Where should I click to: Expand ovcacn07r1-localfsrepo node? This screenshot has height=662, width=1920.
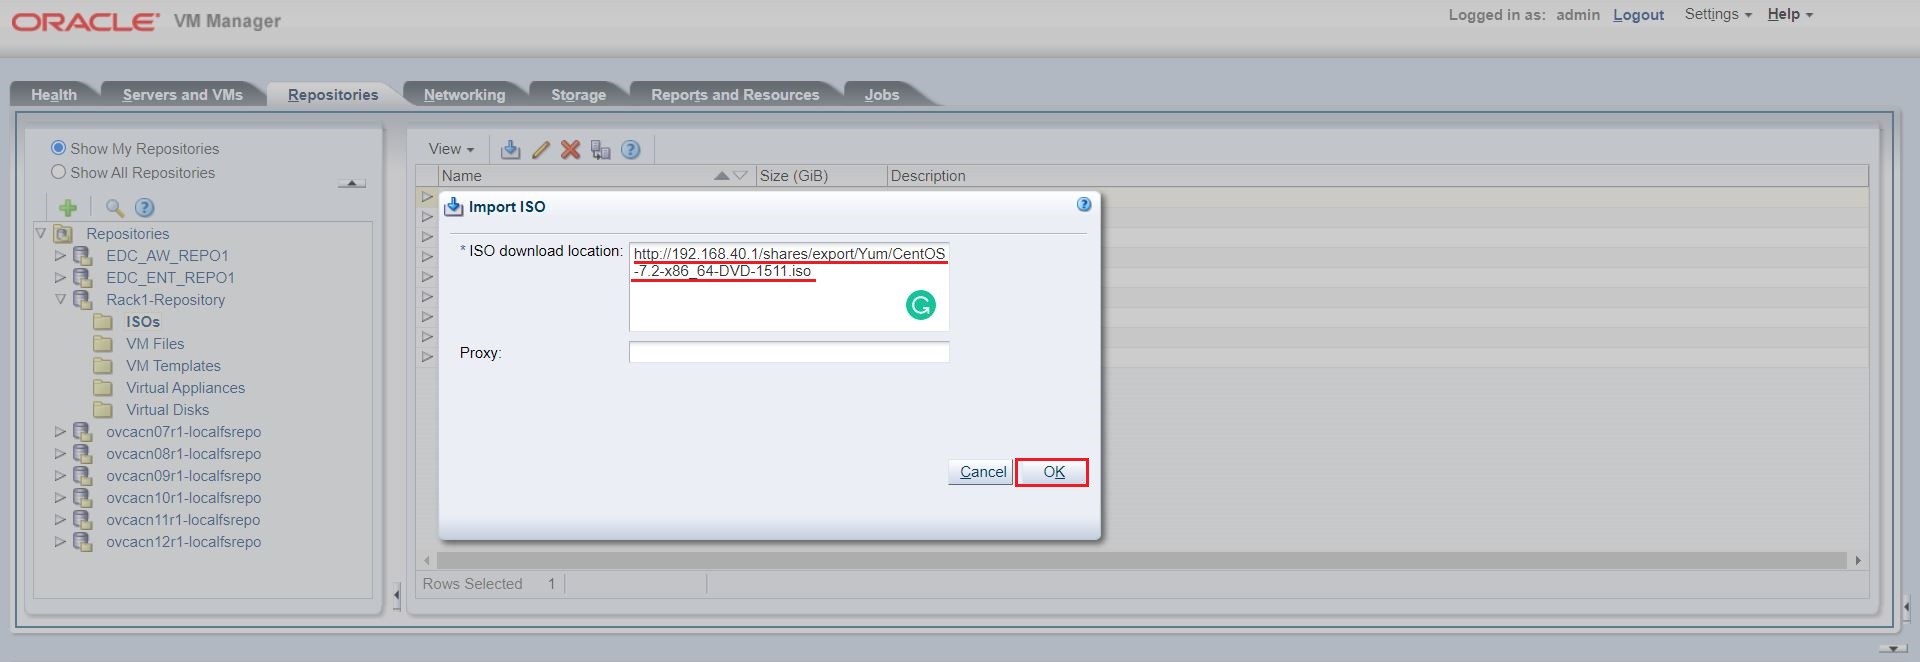click(x=60, y=431)
